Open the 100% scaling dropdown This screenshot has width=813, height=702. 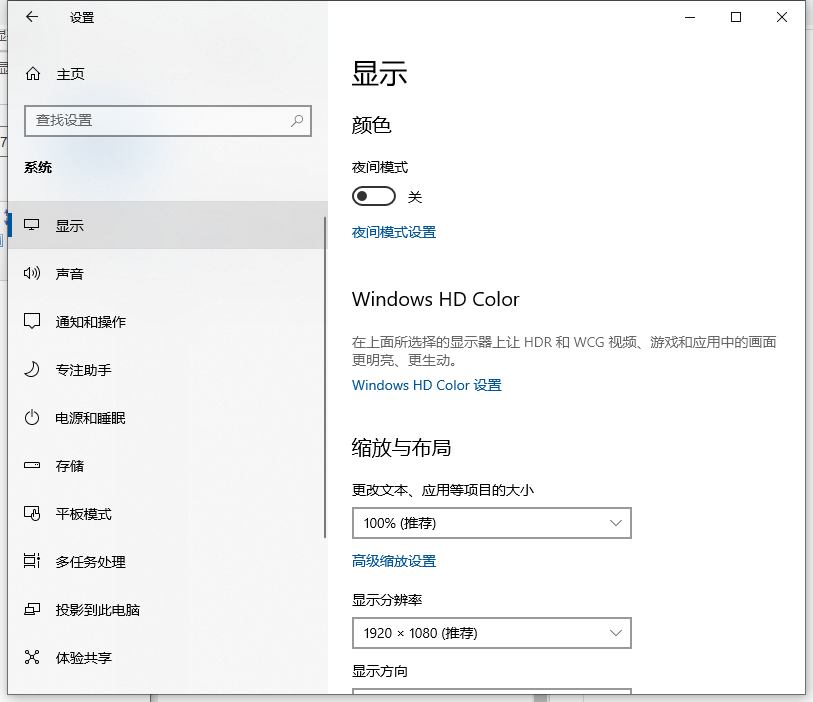click(x=491, y=522)
